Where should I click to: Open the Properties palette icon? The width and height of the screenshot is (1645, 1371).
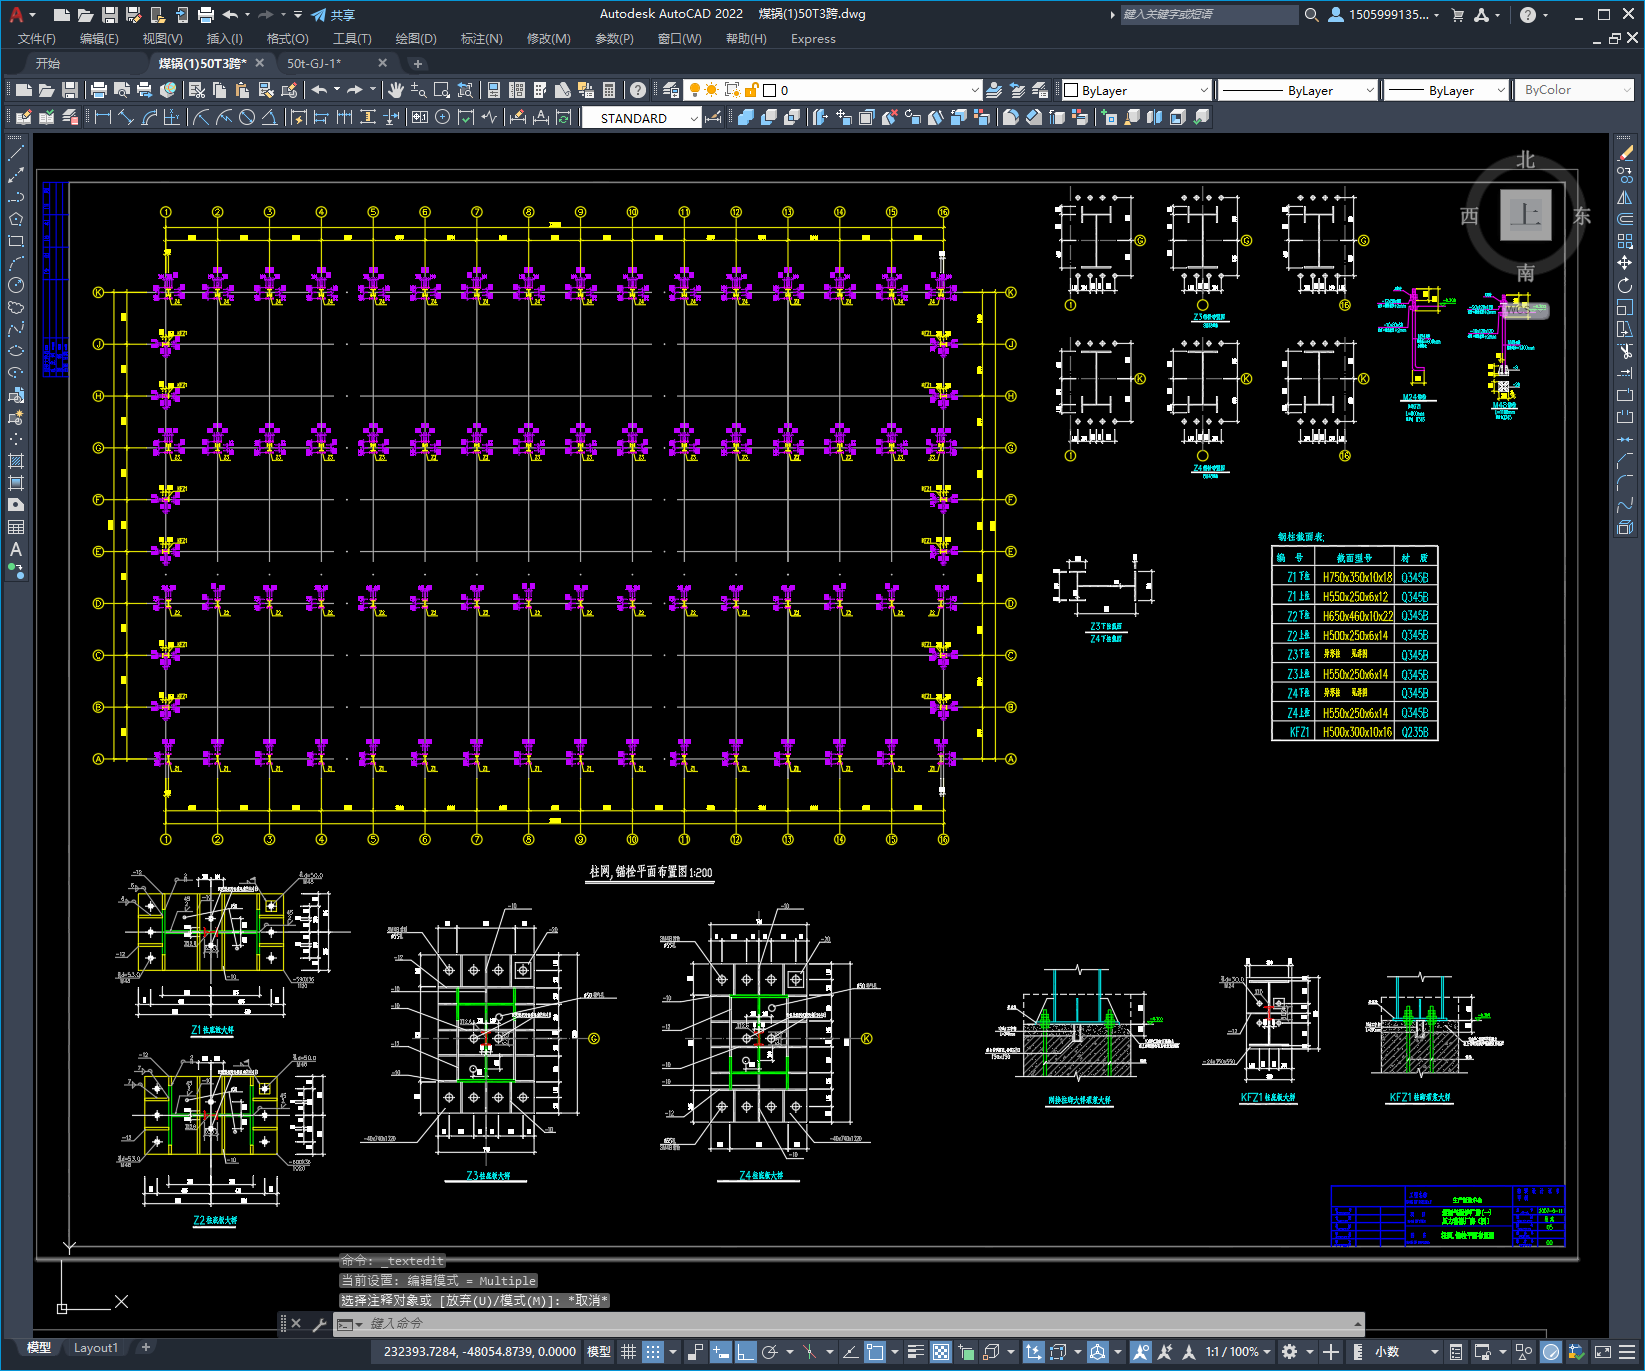pos(494,90)
